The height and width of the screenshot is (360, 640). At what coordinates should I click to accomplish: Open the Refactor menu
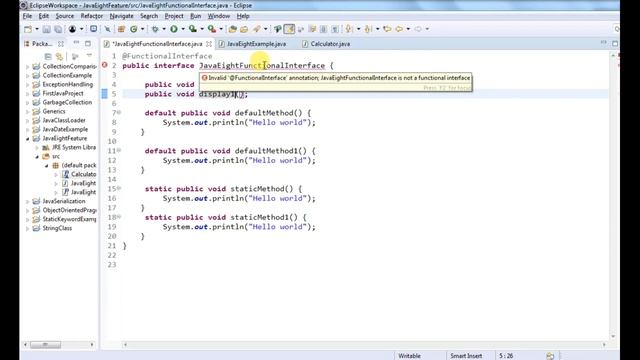[x=91, y=16]
